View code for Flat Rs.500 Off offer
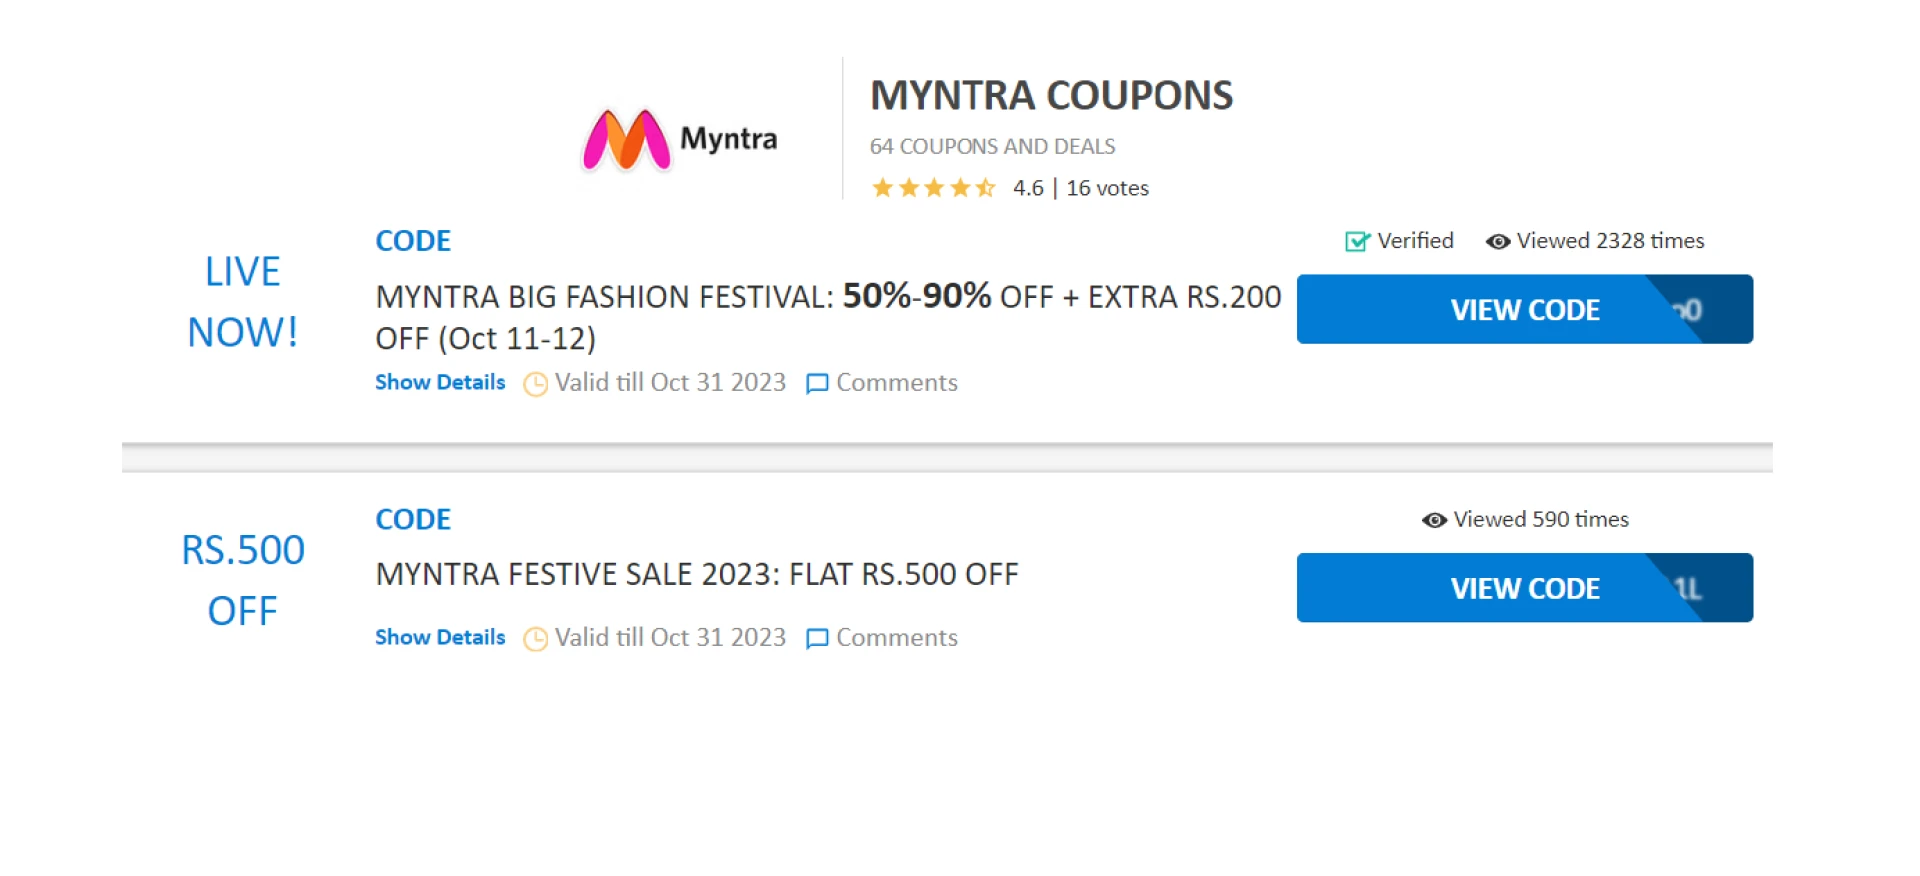Screen dimensions: 1920x876 (x=1524, y=588)
